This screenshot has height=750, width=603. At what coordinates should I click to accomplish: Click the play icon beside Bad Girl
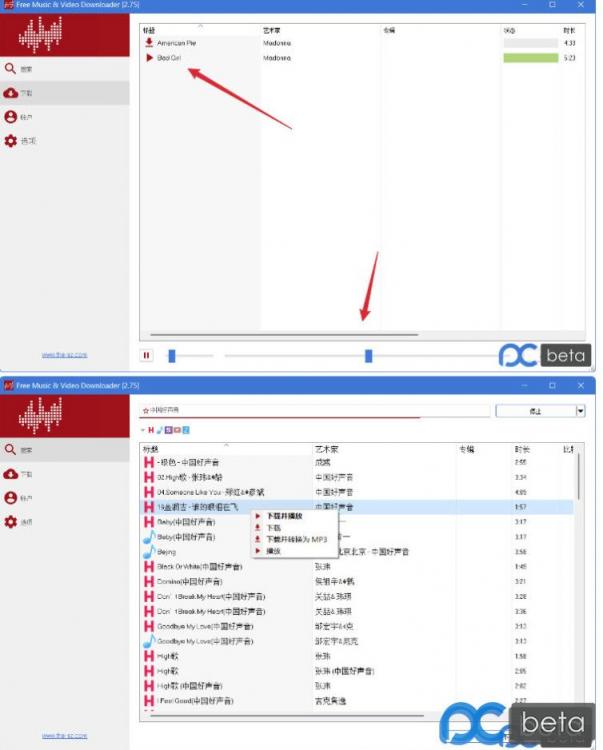point(149,58)
